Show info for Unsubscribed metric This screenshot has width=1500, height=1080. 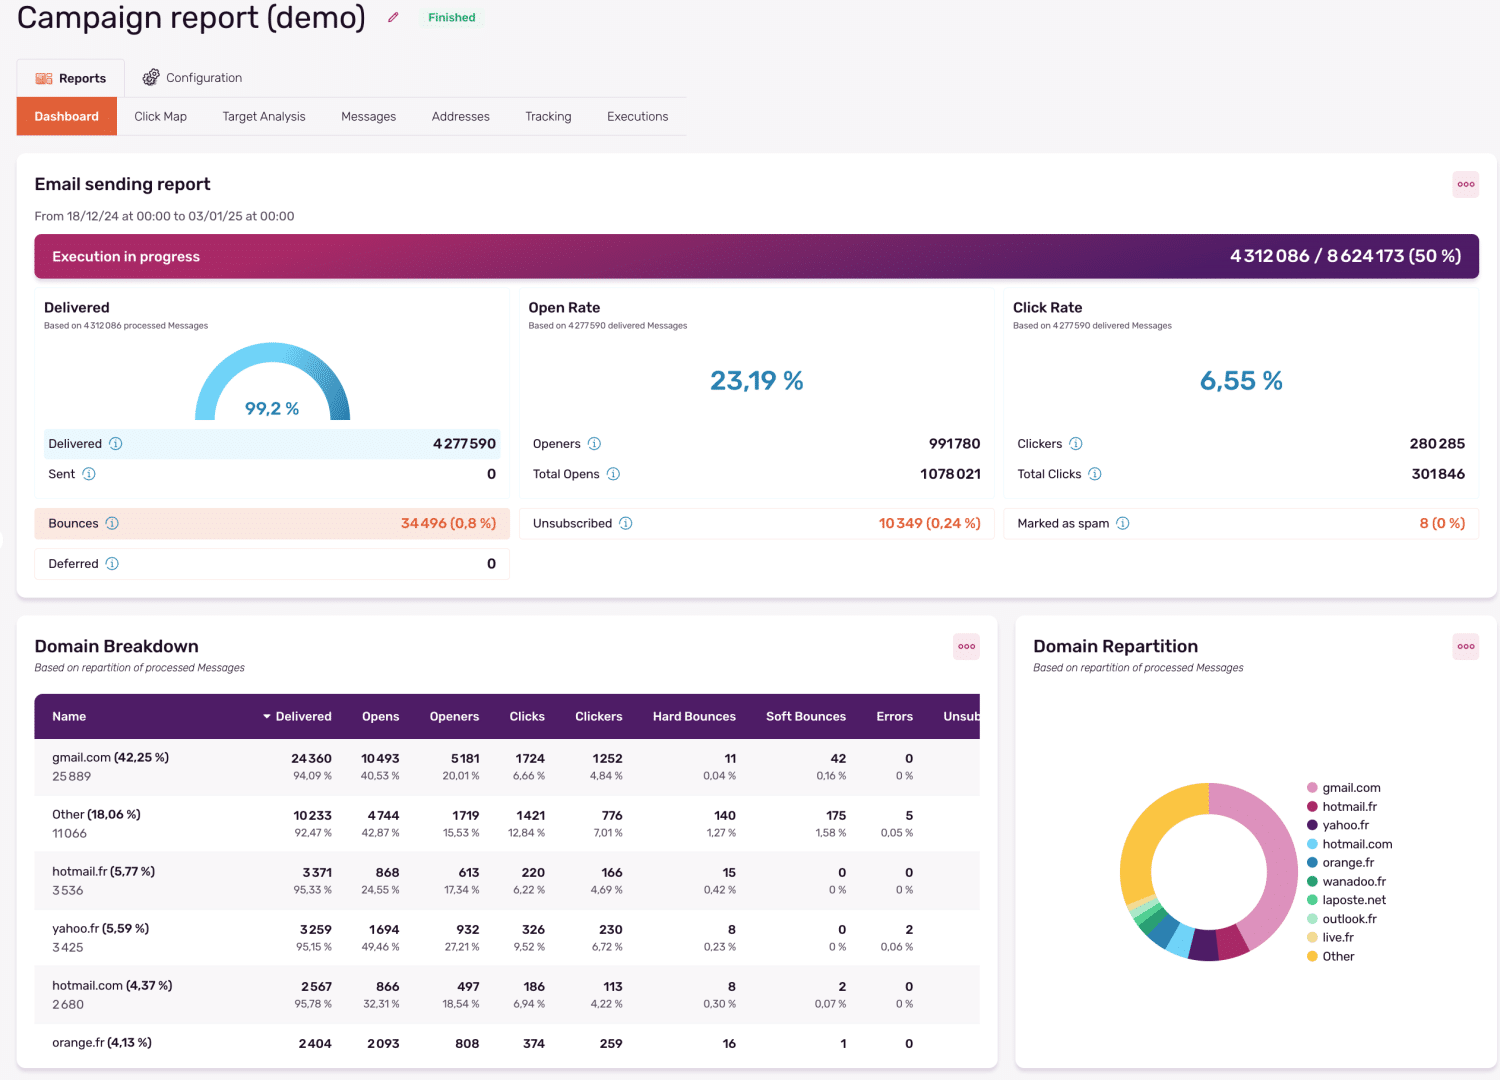(x=626, y=524)
